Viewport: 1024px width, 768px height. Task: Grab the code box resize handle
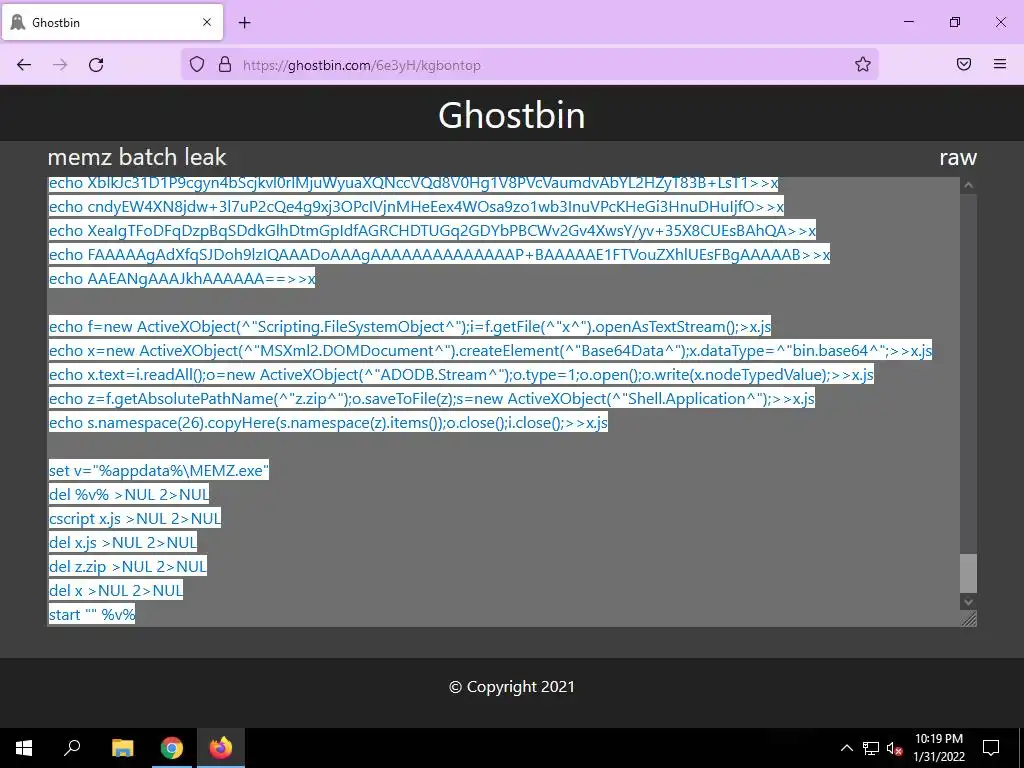[969, 618]
